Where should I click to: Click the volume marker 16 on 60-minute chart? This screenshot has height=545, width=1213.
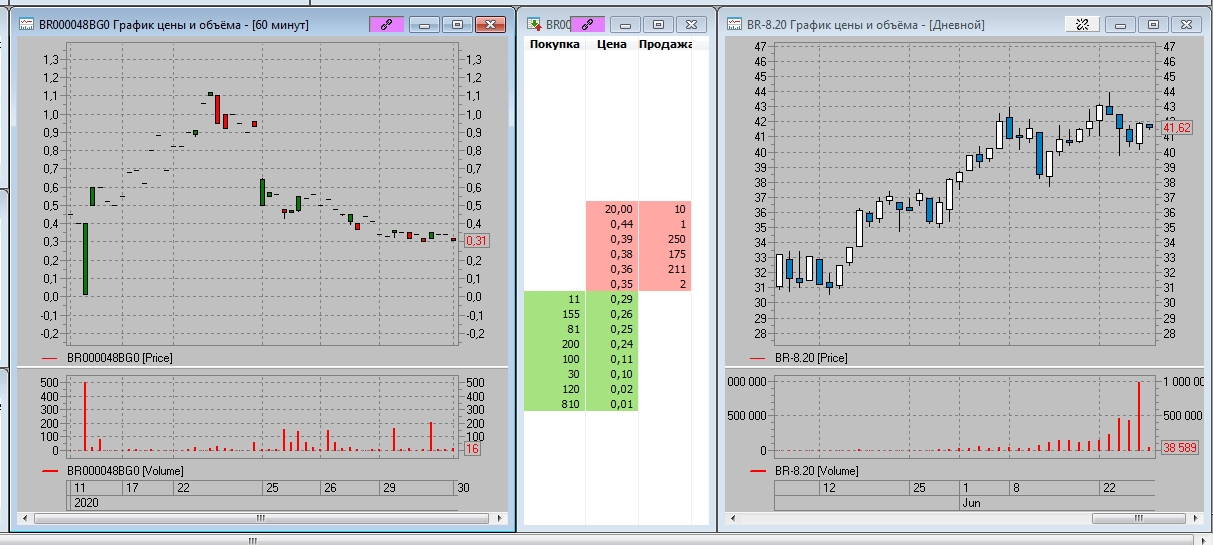point(473,449)
